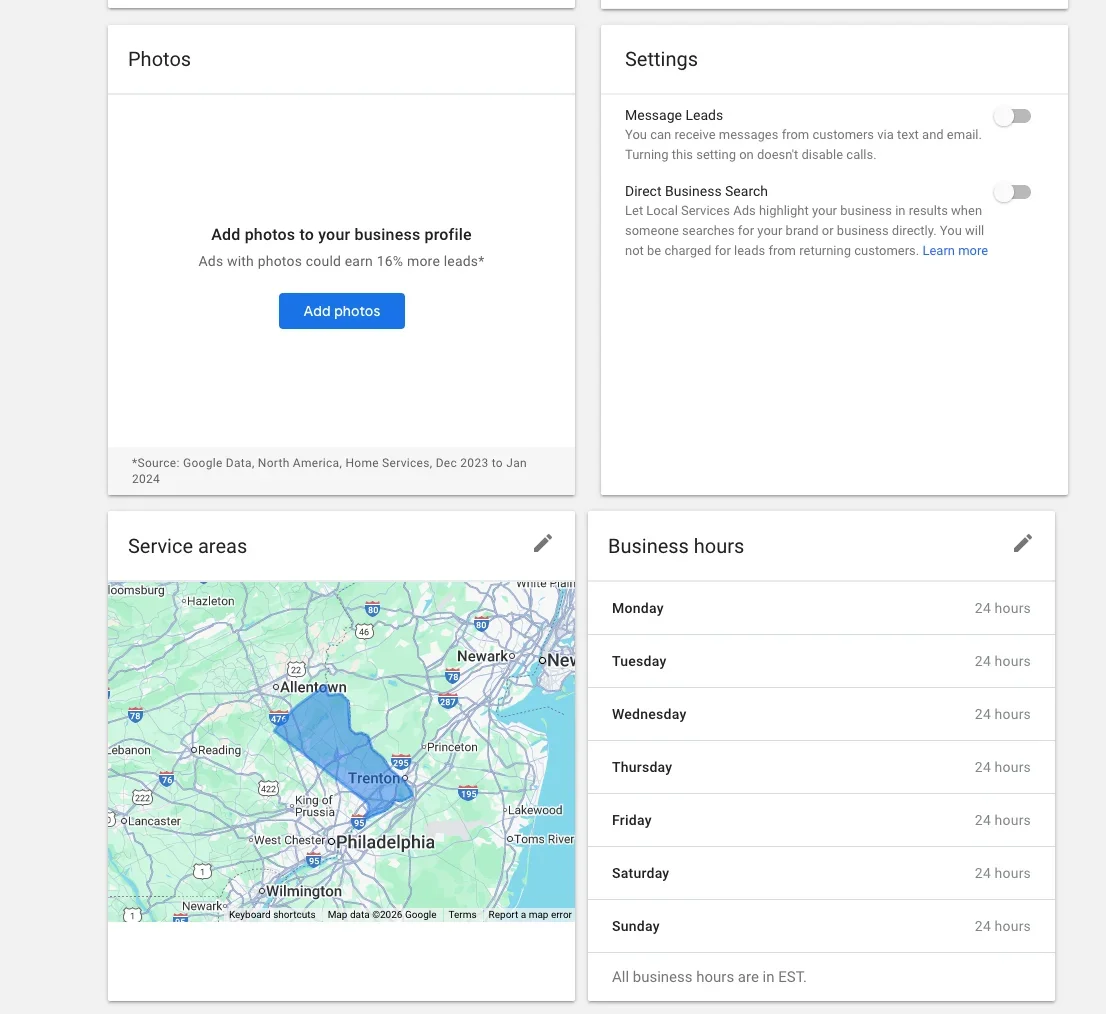Select the Sunday 24 hours row

(x=820, y=926)
